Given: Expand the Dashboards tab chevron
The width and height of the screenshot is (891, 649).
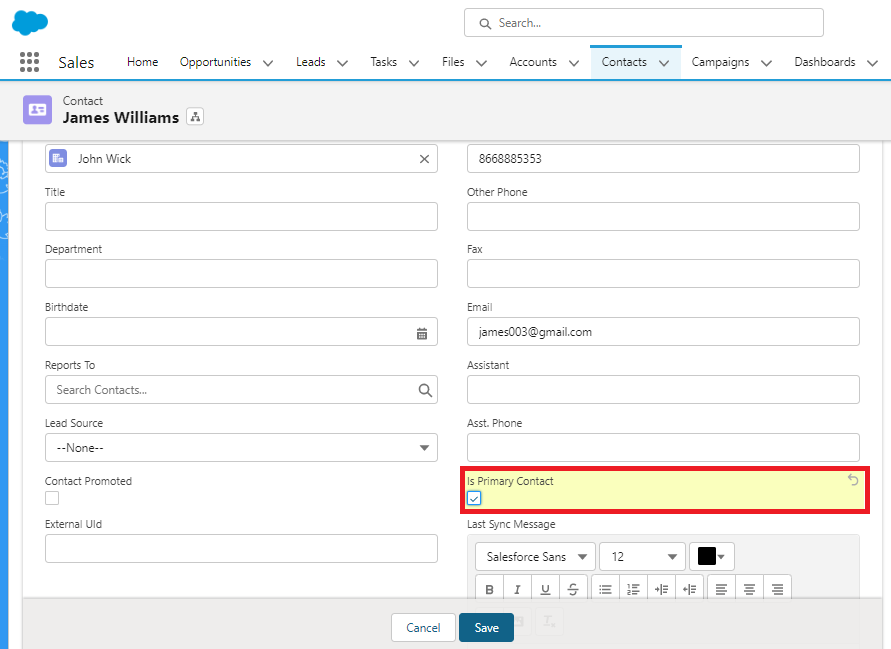Looking at the screenshot, I should pyautogui.click(x=872, y=63).
